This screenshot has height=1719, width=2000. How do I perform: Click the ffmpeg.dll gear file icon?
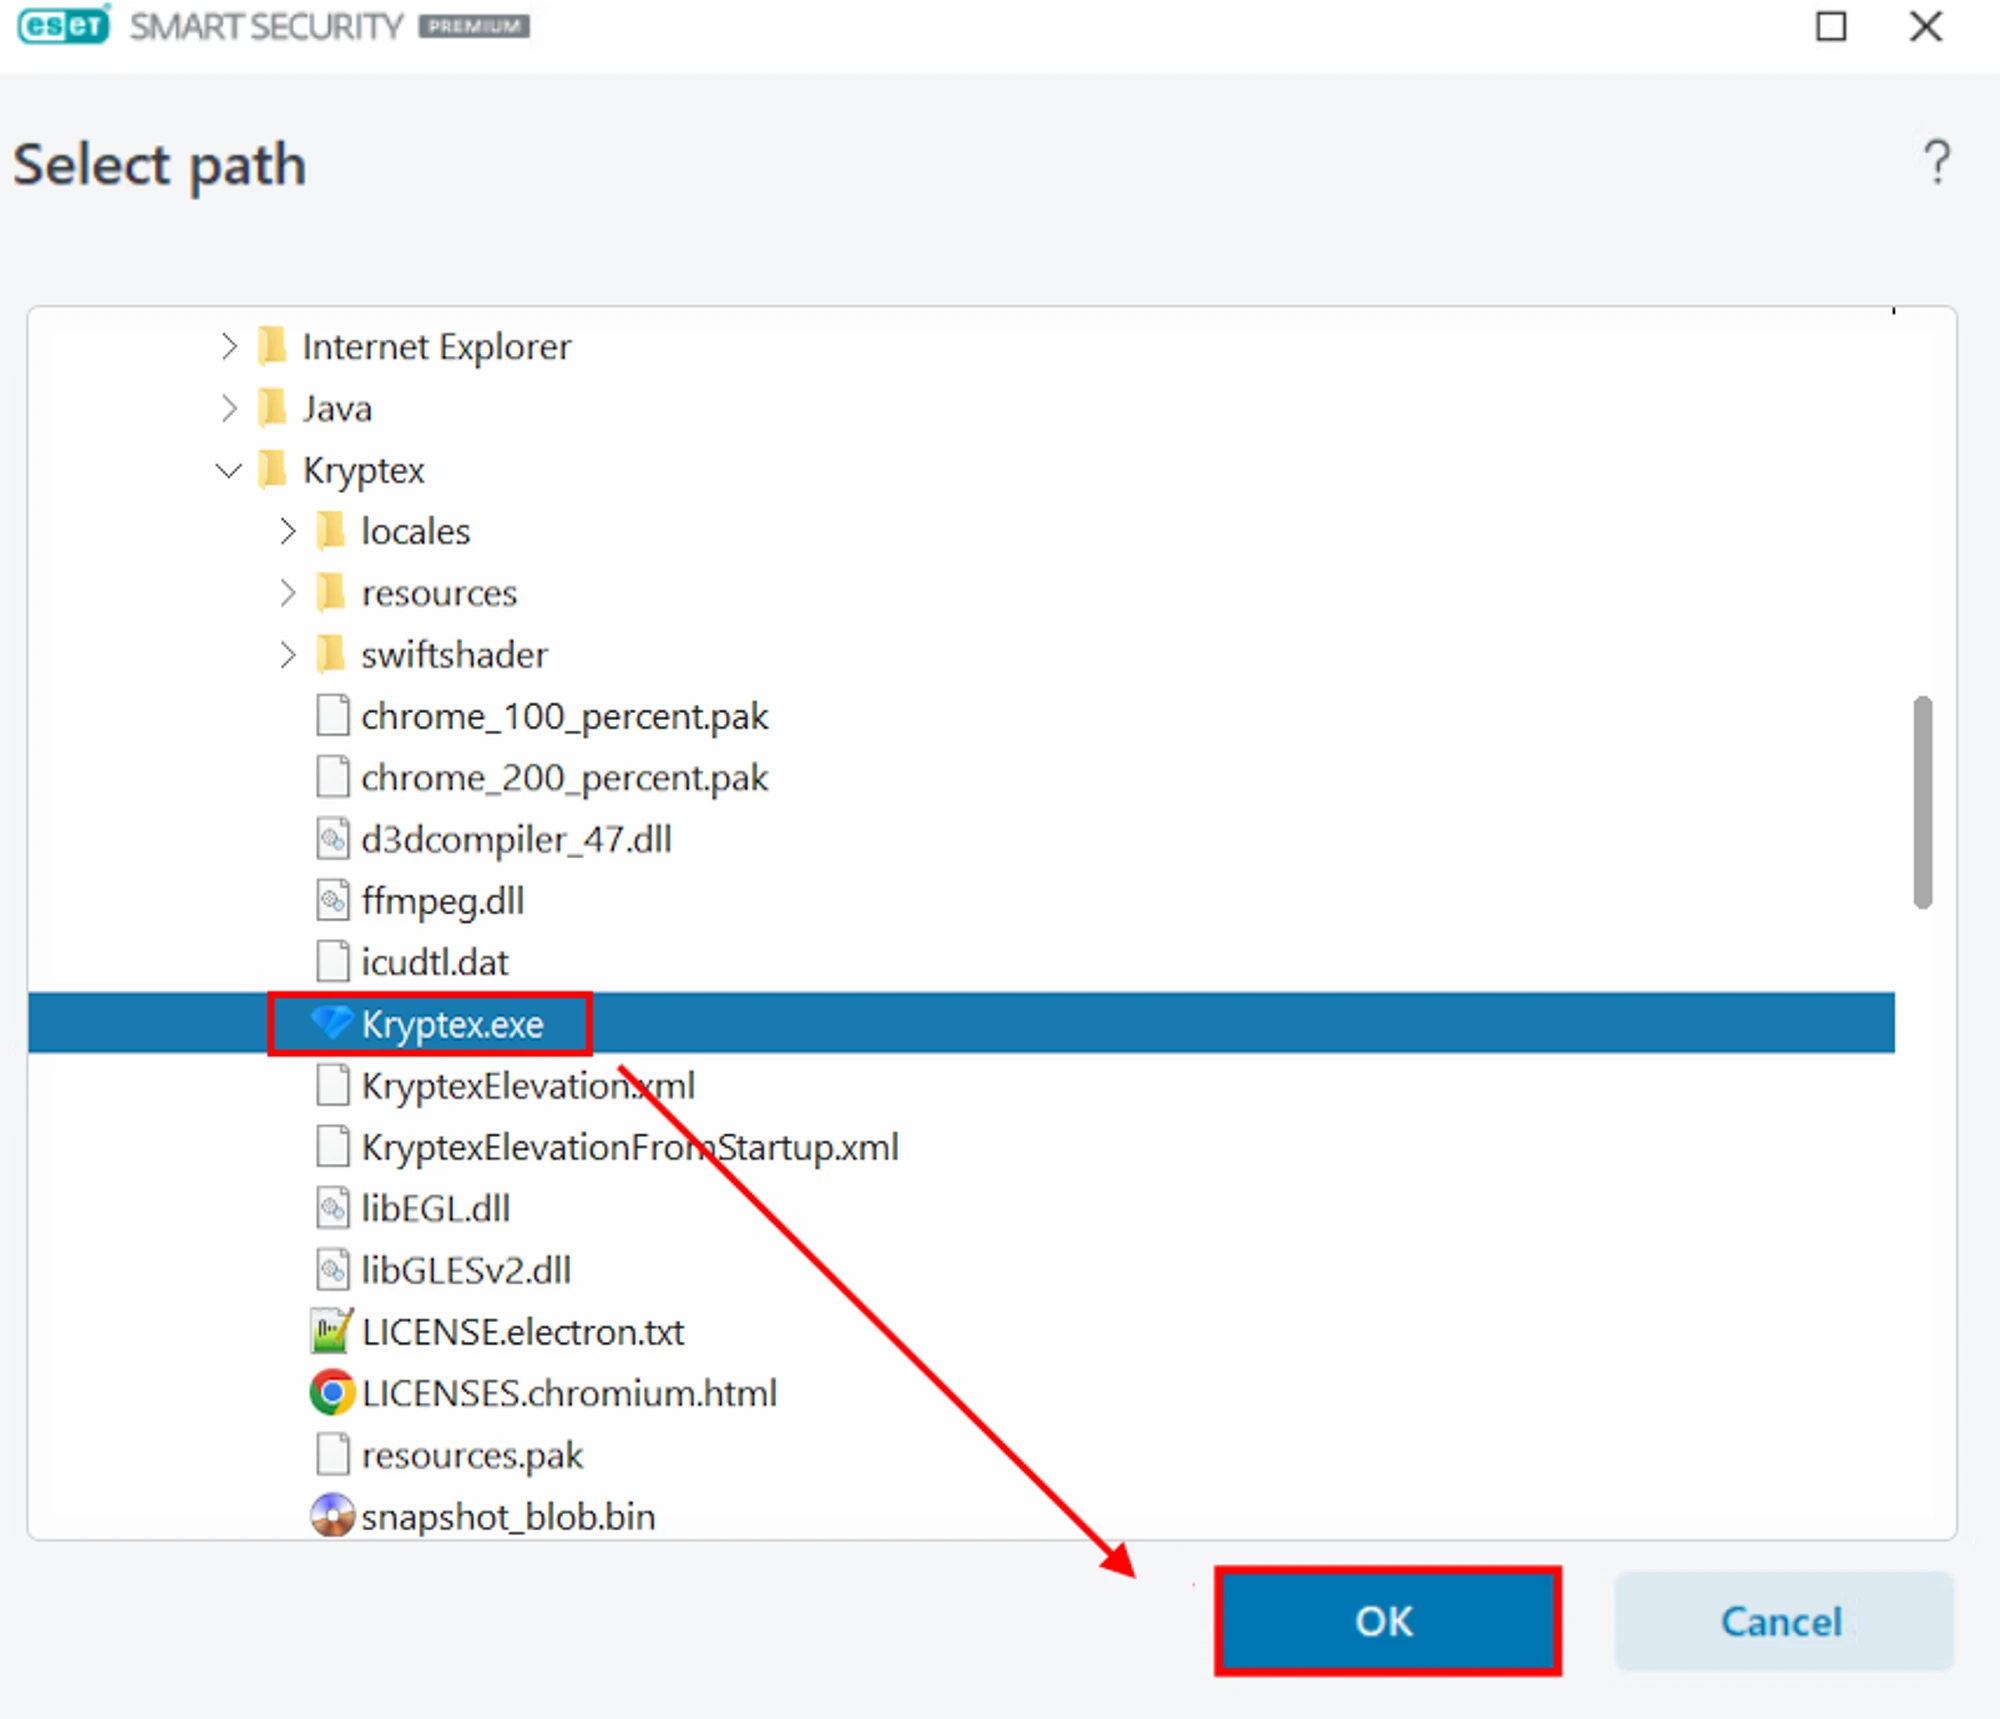[x=332, y=900]
